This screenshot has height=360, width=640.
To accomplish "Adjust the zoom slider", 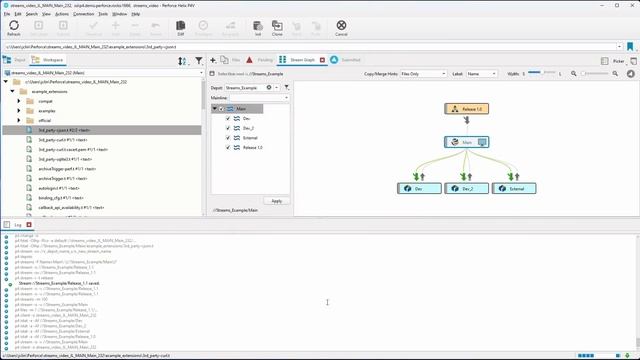I will point(594,73).
